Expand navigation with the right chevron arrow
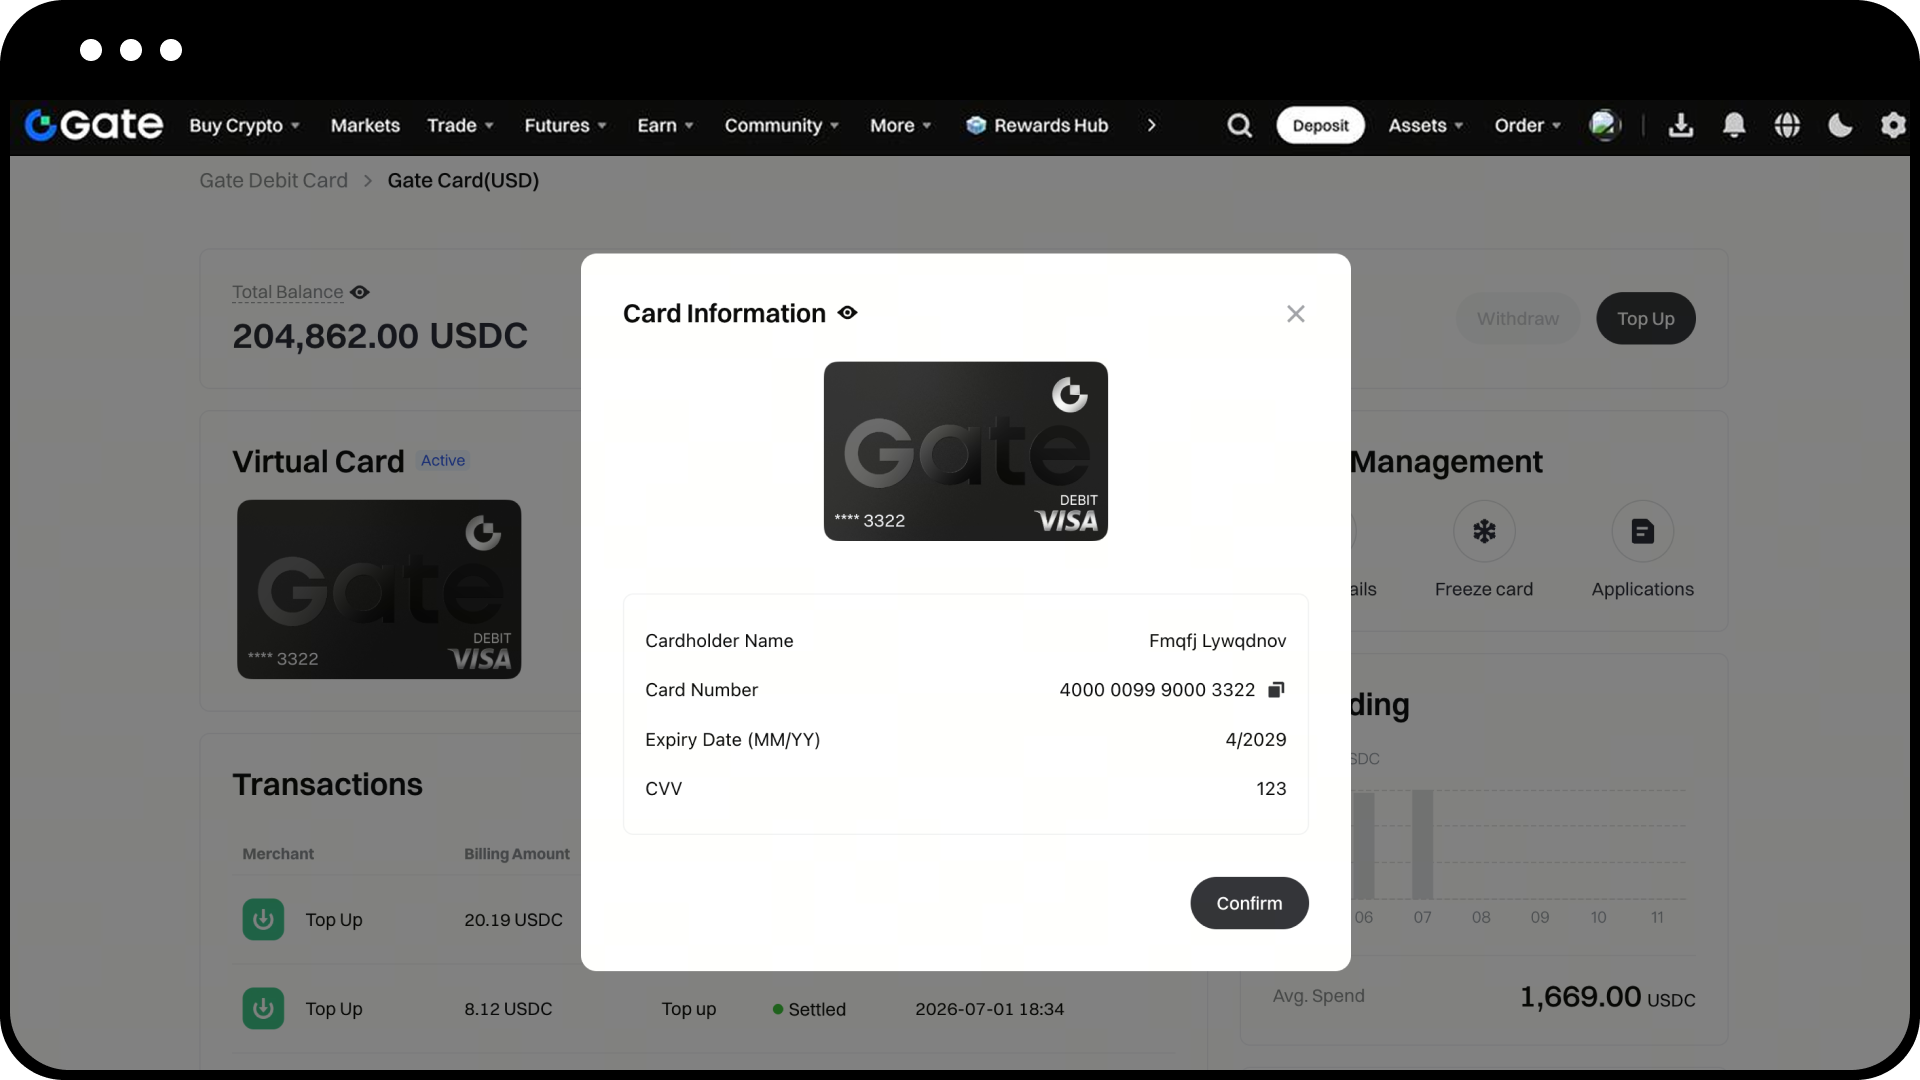This screenshot has width=1920, height=1080. point(1151,125)
